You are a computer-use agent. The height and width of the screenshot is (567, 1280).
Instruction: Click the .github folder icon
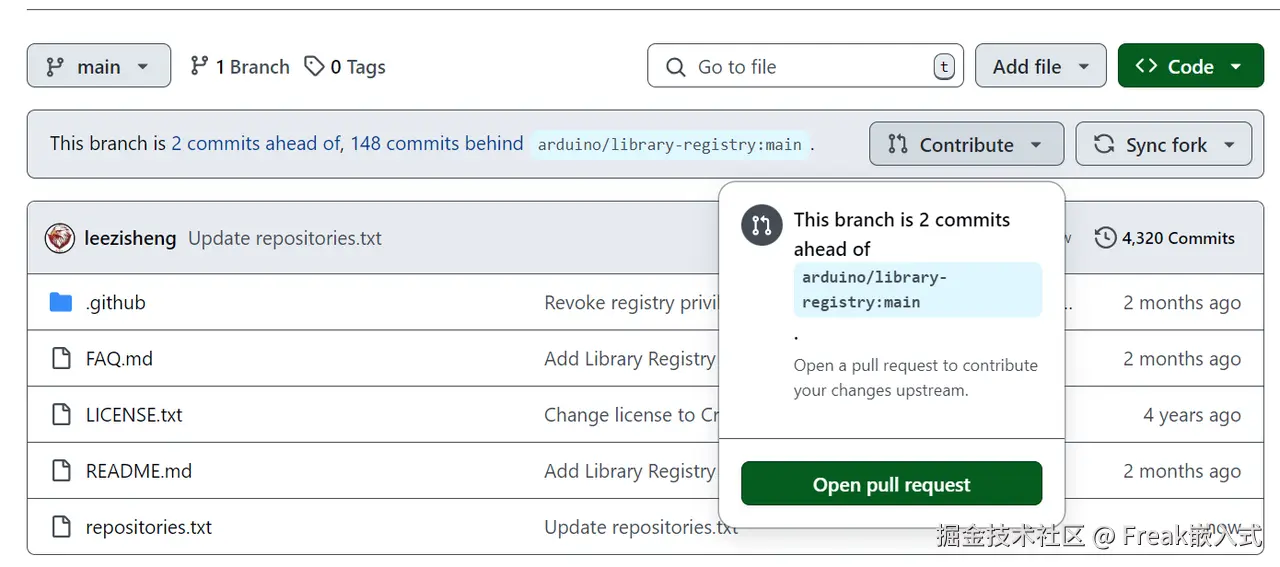tap(61, 302)
